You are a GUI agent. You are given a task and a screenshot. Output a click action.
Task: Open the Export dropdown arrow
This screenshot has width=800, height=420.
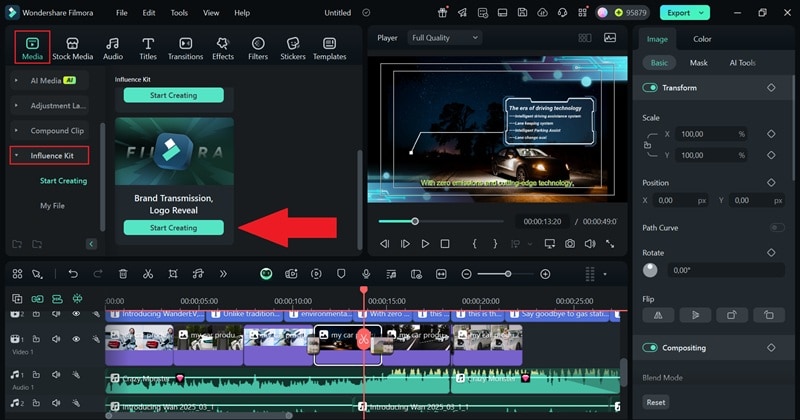[x=702, y=13]
